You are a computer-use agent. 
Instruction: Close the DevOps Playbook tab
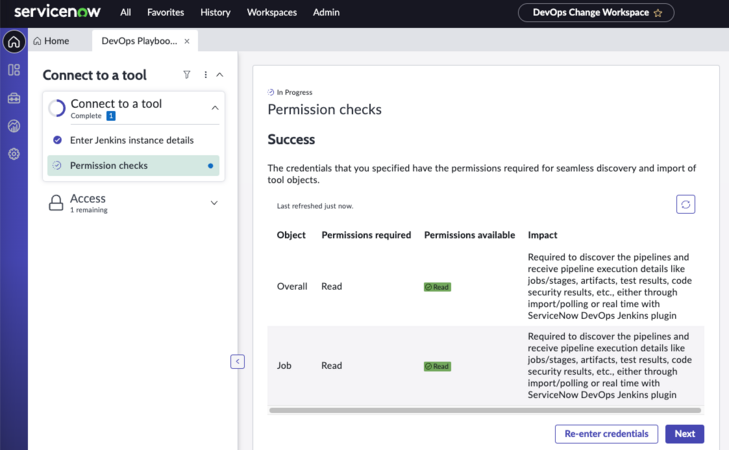(187, 41)
